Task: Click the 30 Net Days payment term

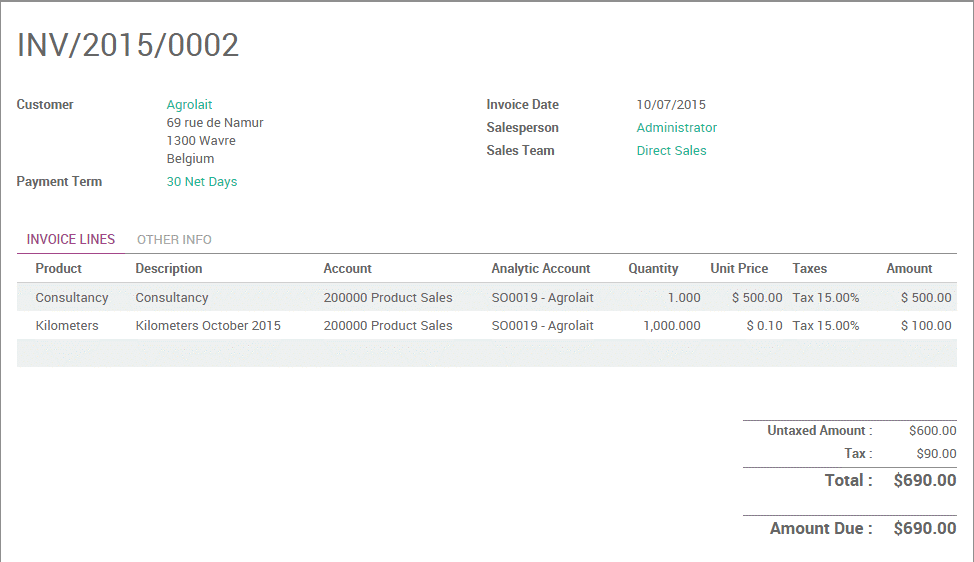Action: point(202,182)
